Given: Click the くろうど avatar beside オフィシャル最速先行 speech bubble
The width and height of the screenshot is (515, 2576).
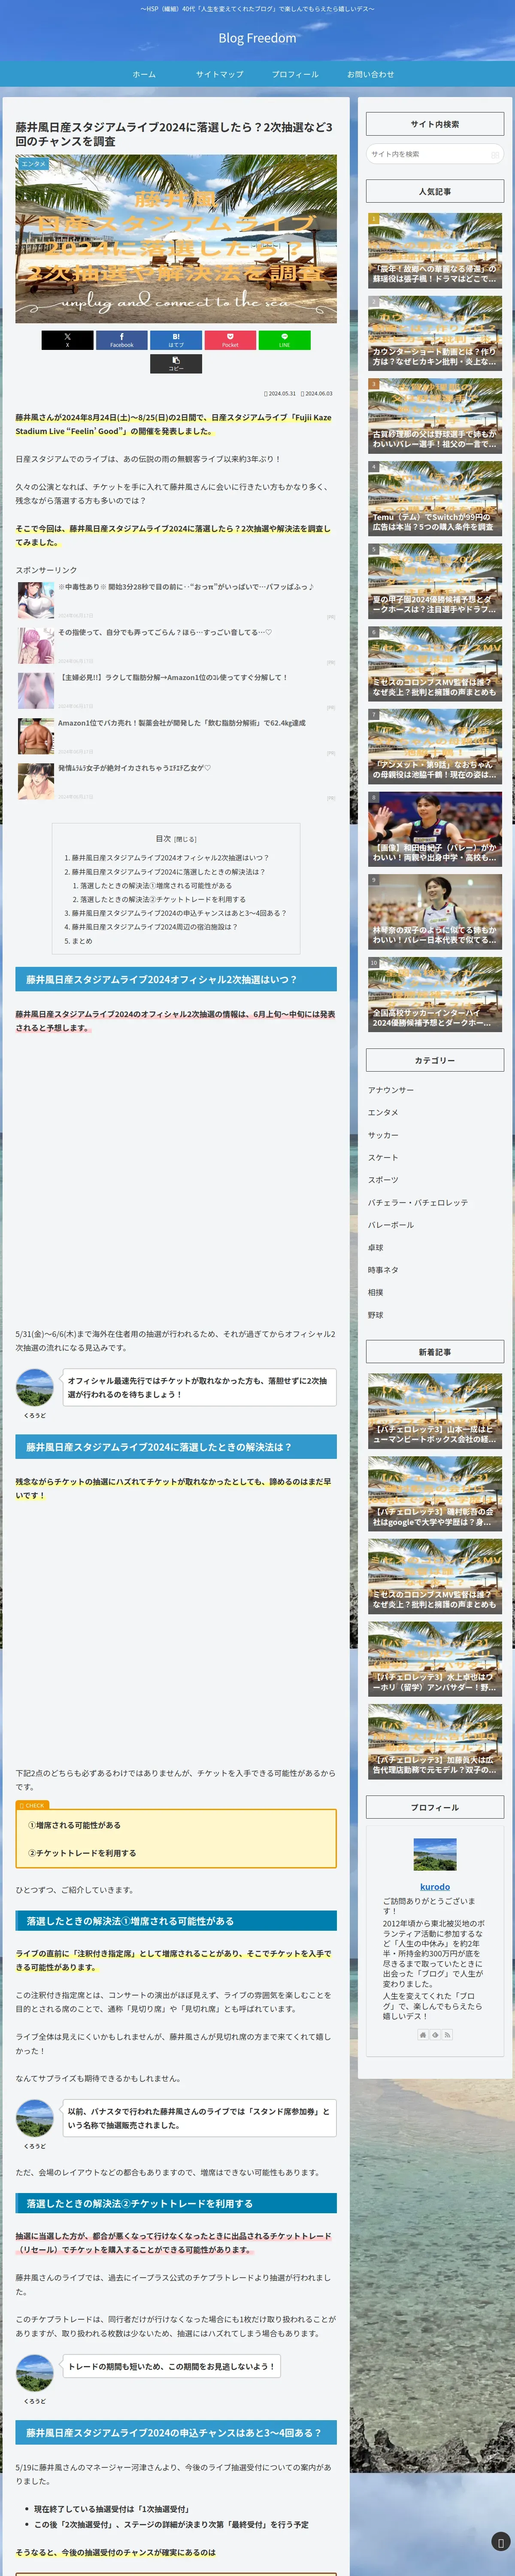Looking at the screenshot, I should click(x=35, y=1387).
